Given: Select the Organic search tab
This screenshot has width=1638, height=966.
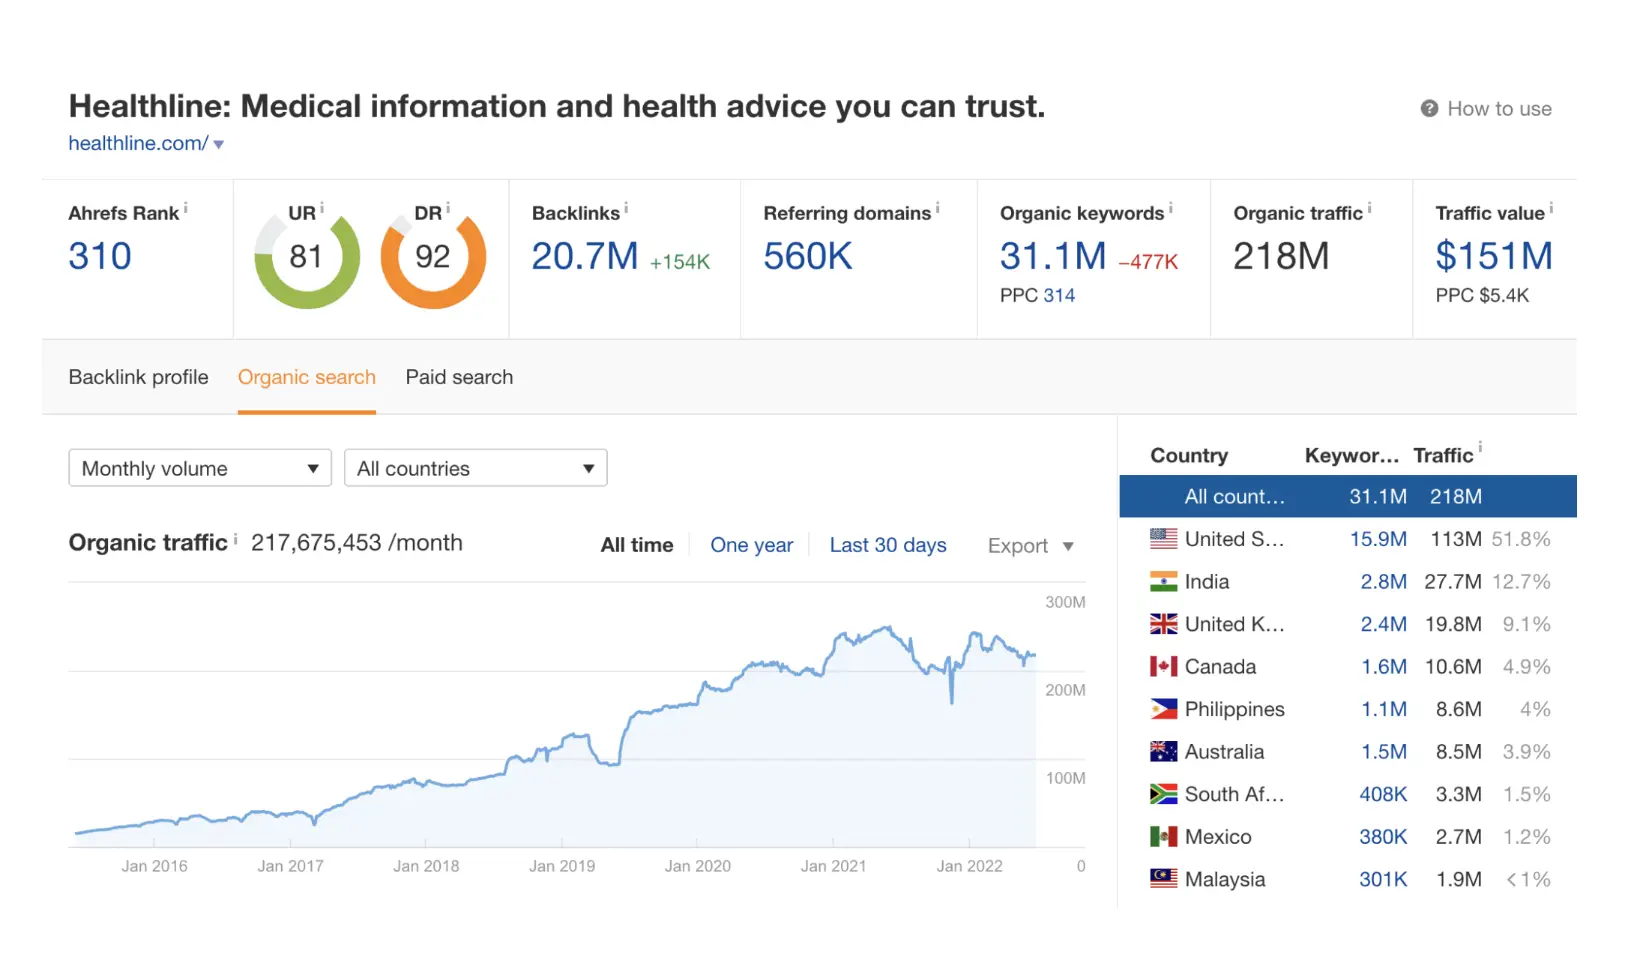Looking at the screenshot, I should [x=307, y=377].
